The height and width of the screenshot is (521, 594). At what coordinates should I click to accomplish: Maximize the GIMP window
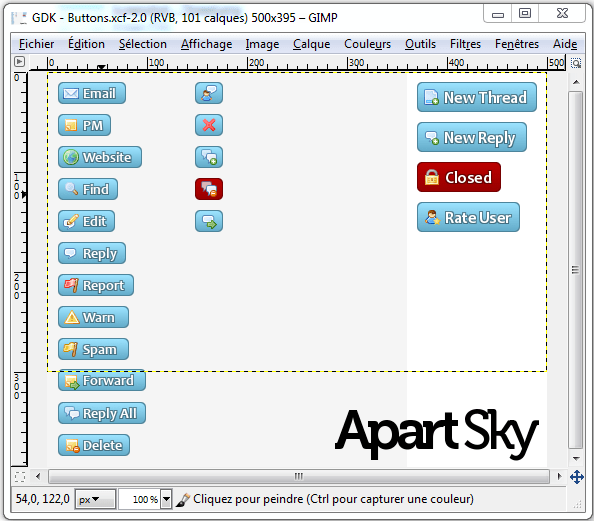pyautogui.click(x=525, y=14)
